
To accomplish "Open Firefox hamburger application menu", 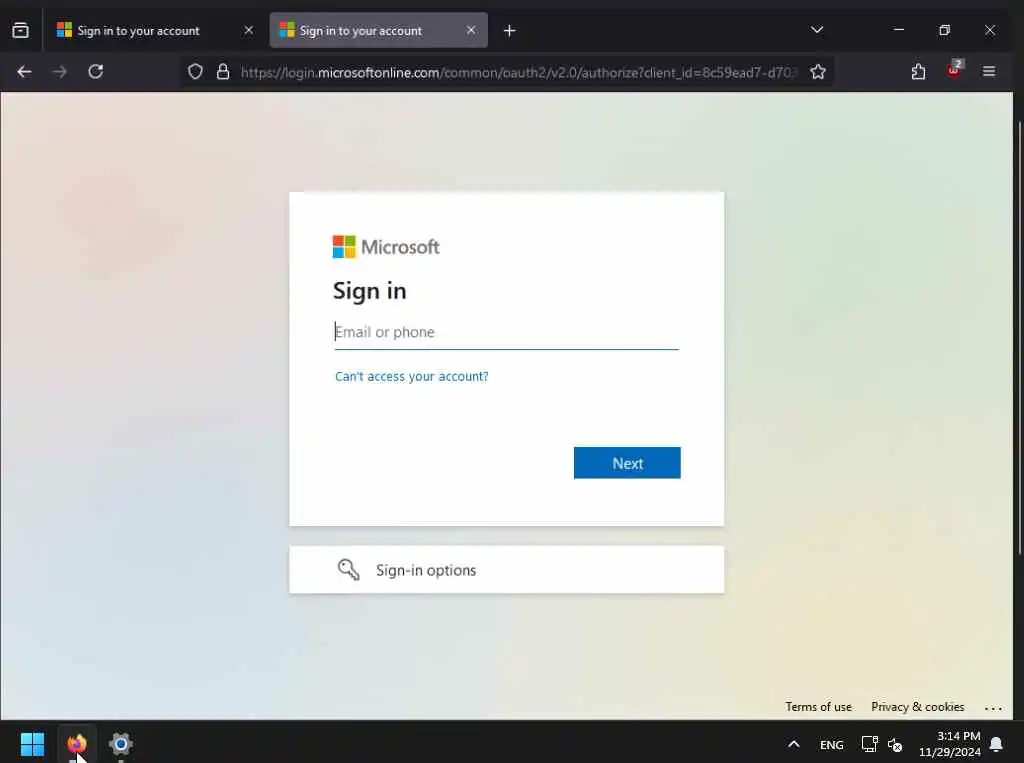I will 989,72.
